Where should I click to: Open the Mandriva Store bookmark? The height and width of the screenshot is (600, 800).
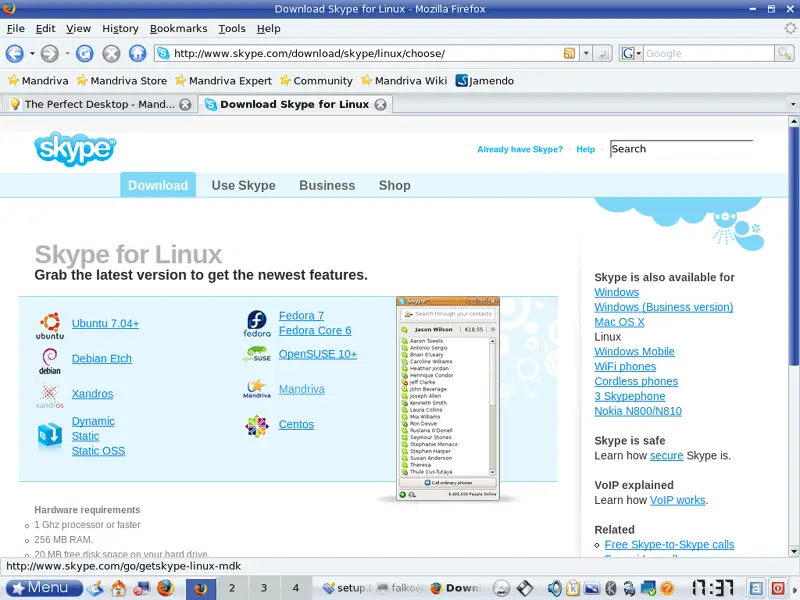tap(121, 81)
